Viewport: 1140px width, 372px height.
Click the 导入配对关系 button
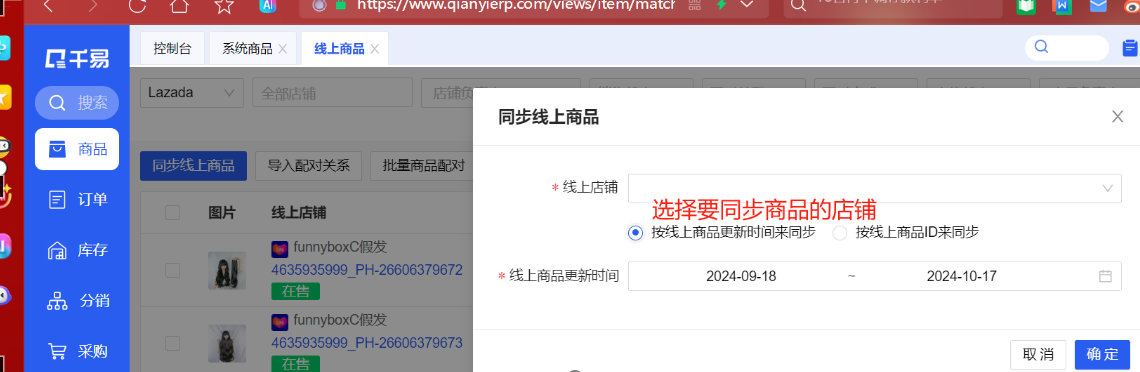click(x=309, y=166)
